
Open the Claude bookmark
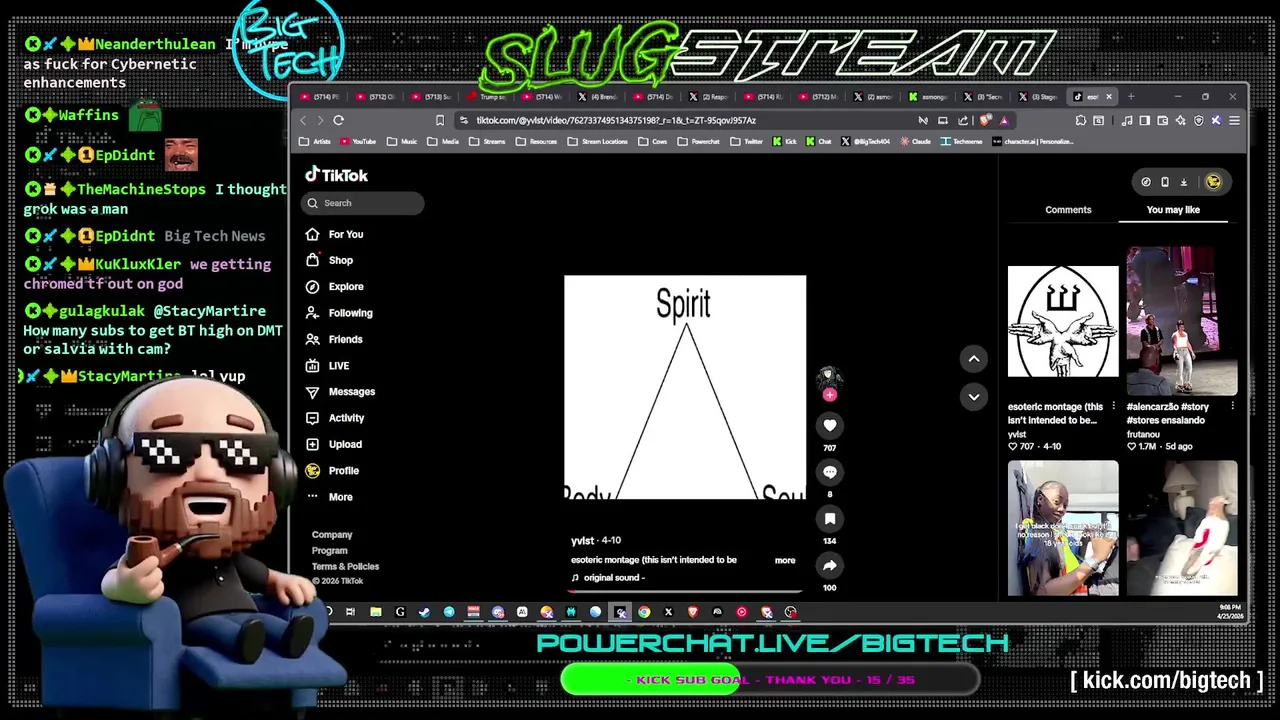click(914, 142)
